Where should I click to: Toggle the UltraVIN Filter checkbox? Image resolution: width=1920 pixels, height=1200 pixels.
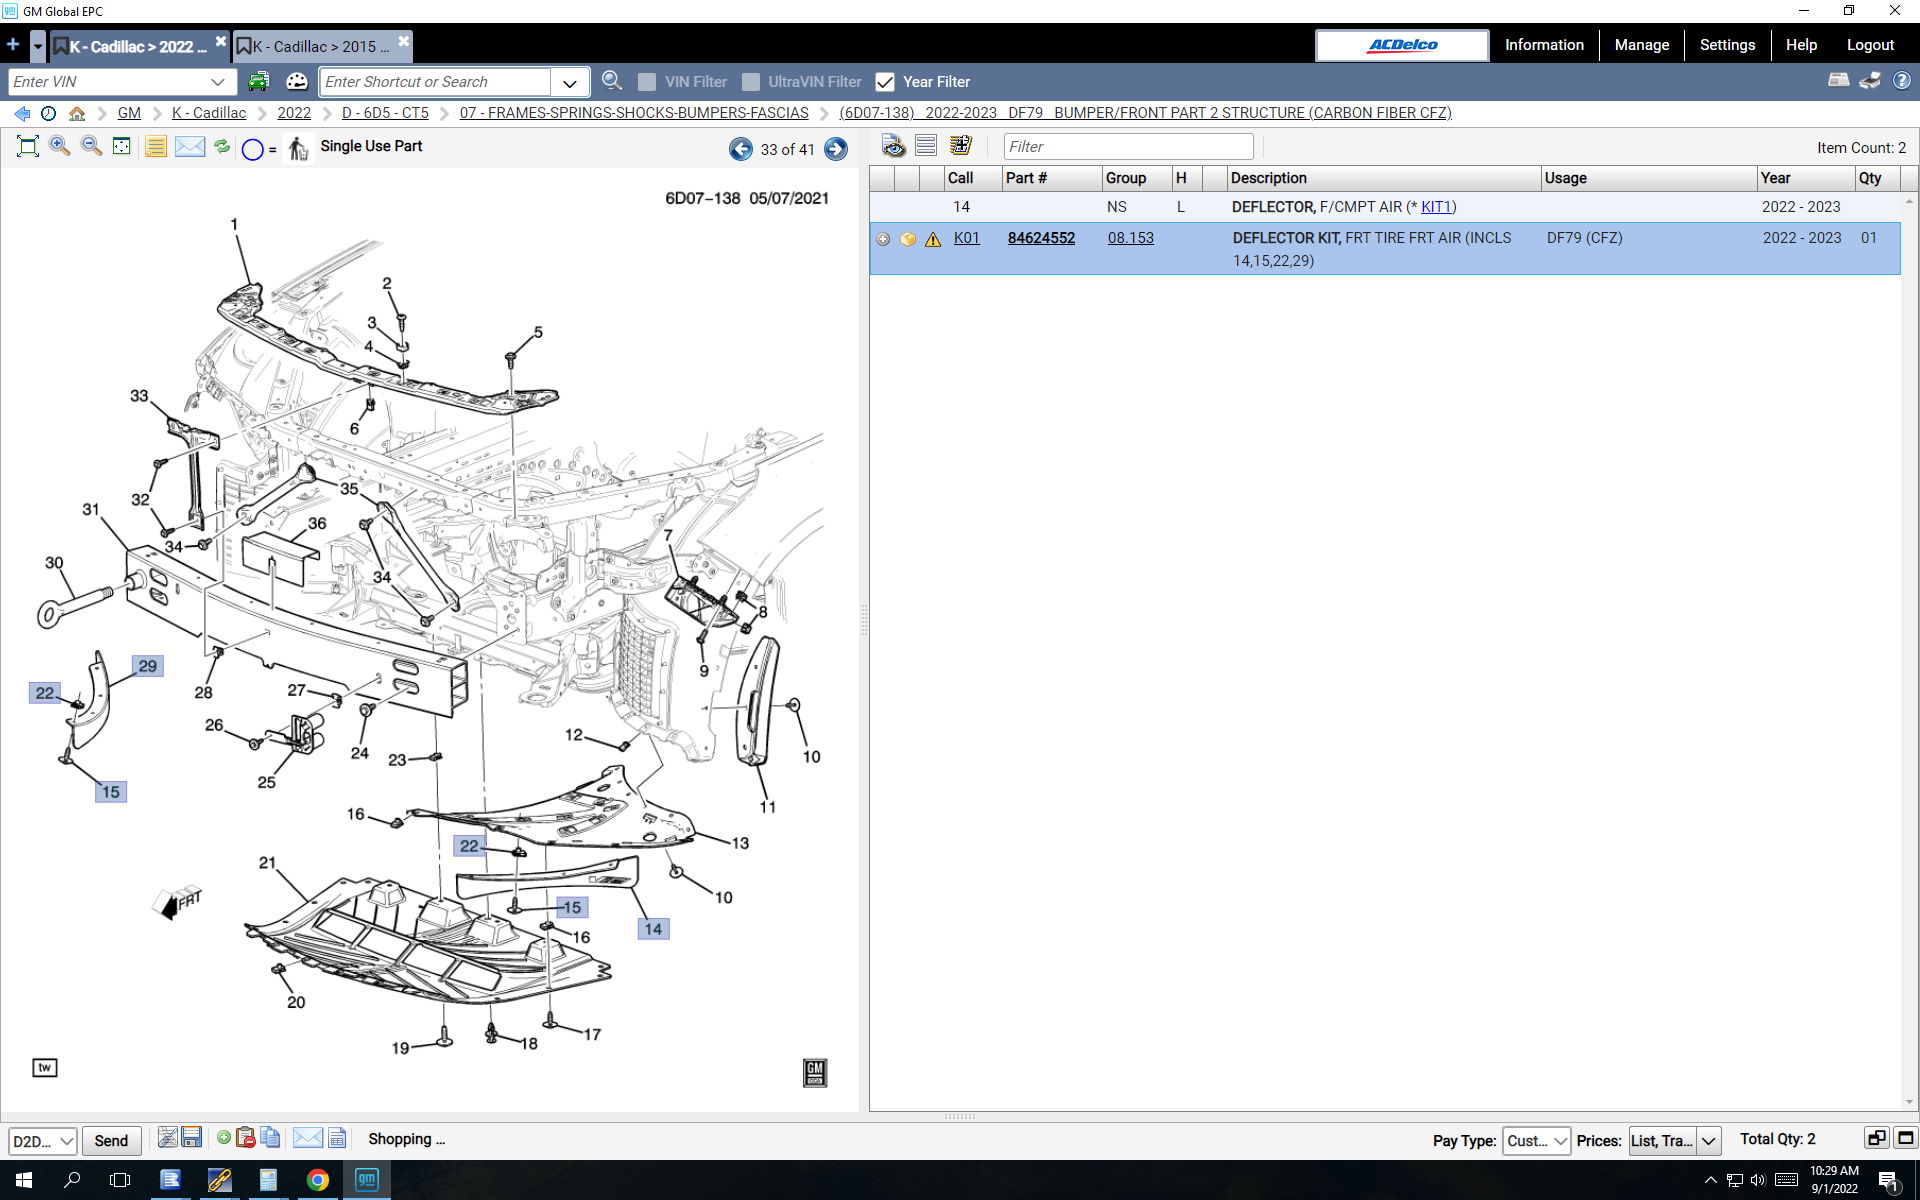point(750,82)
